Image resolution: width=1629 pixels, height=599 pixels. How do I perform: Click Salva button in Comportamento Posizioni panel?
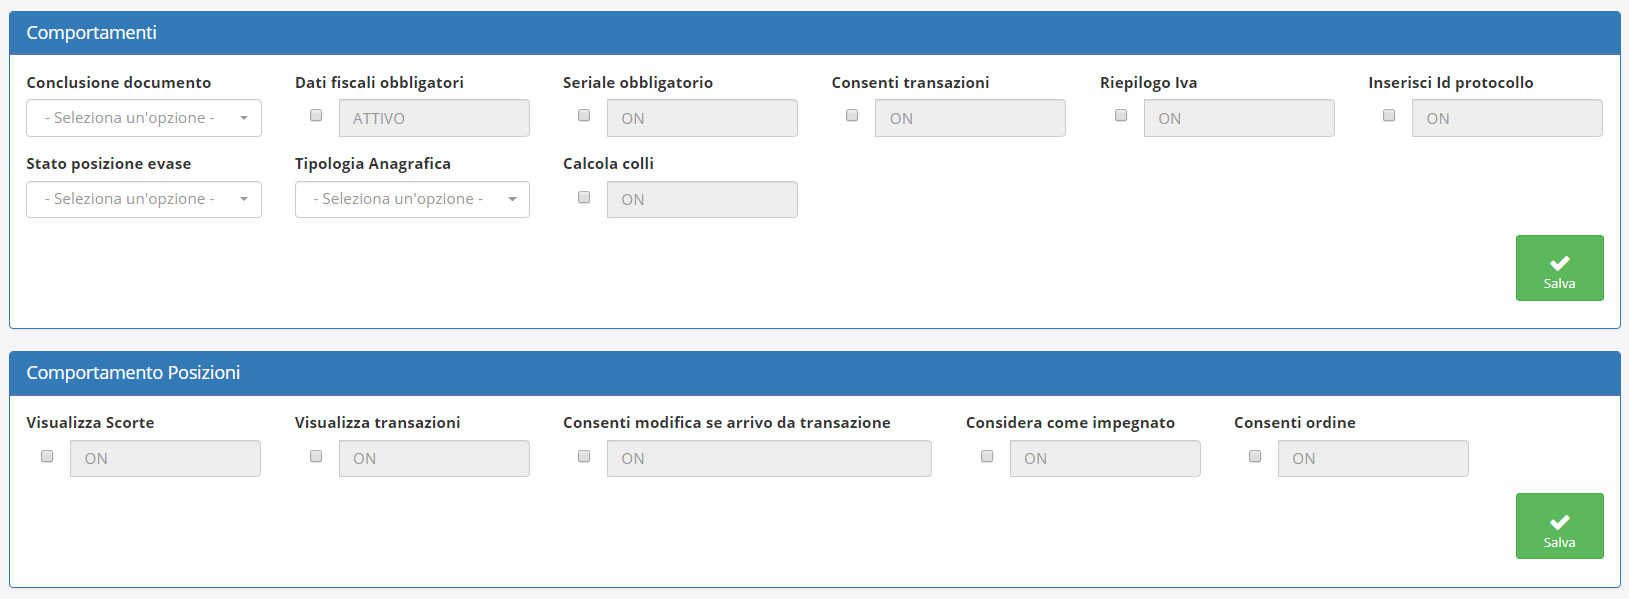[1559, 526]
